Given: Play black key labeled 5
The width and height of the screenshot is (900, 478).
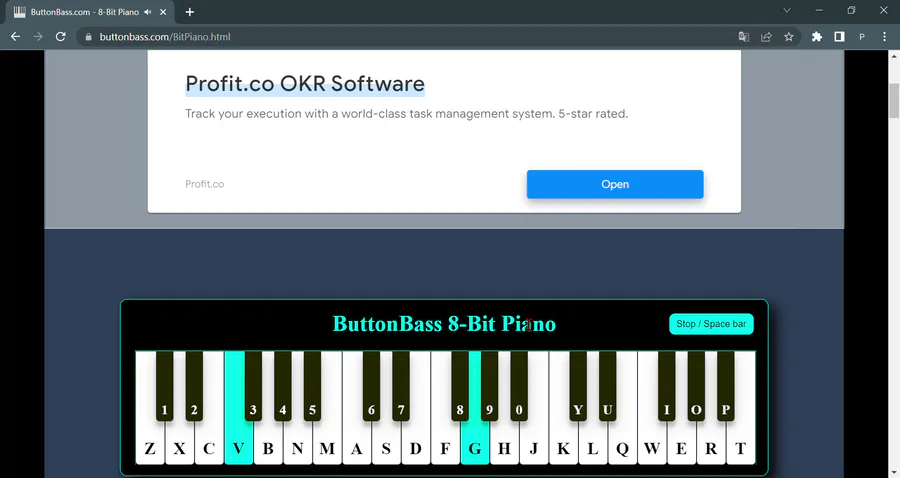Looking at the screenshot, I should pyautogui.click(x=312, y=386).
